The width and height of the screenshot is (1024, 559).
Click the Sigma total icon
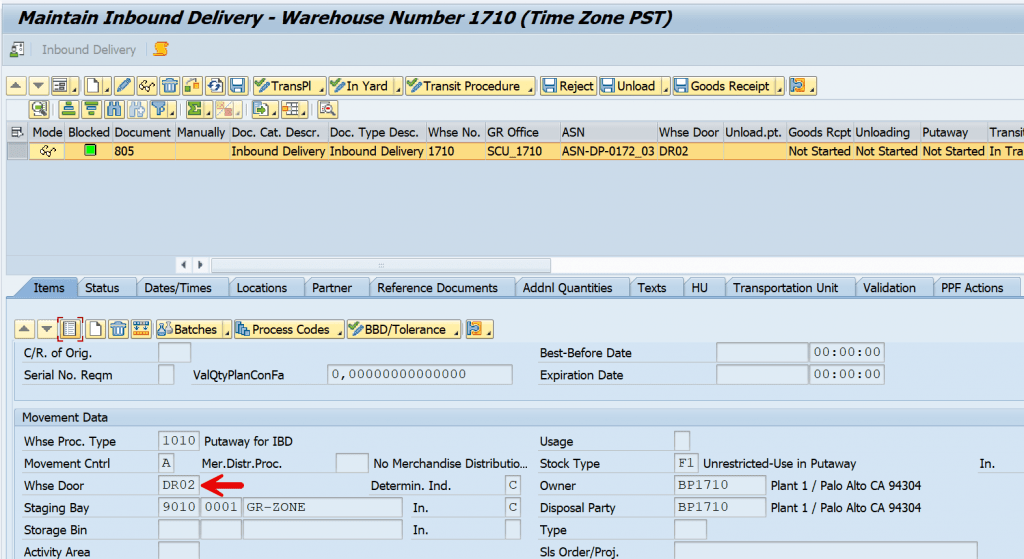pyautogui.click(x=194, y=109)
